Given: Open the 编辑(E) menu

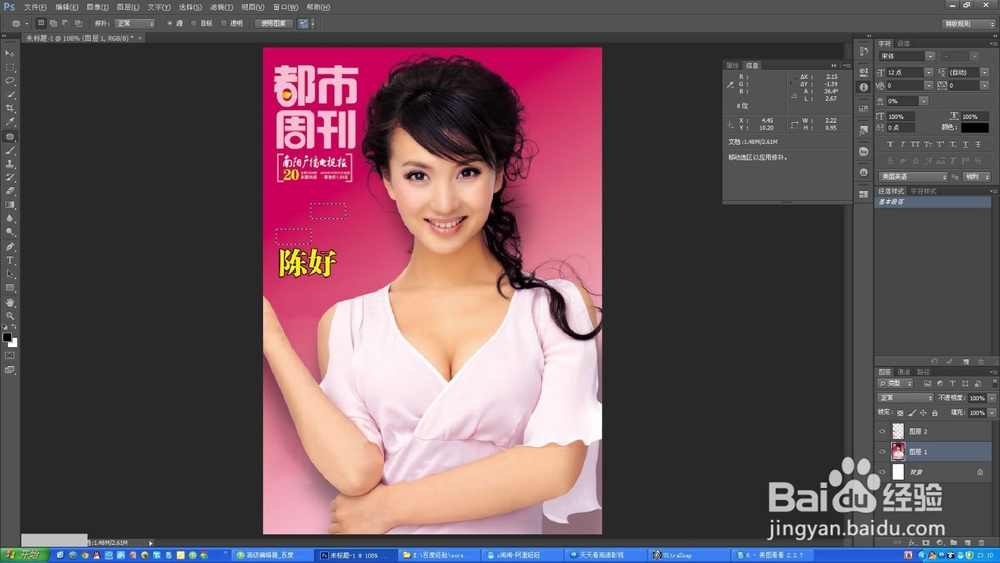Looking at the screenshot, I should coord(66,7).
